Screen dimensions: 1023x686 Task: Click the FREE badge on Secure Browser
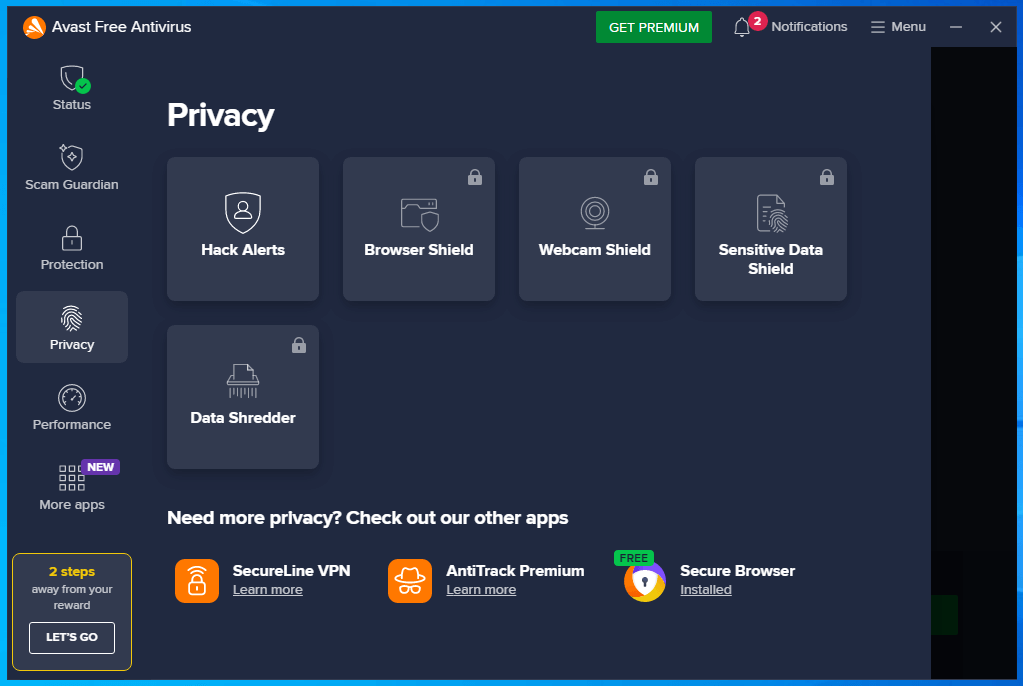(x=634, y=558)
